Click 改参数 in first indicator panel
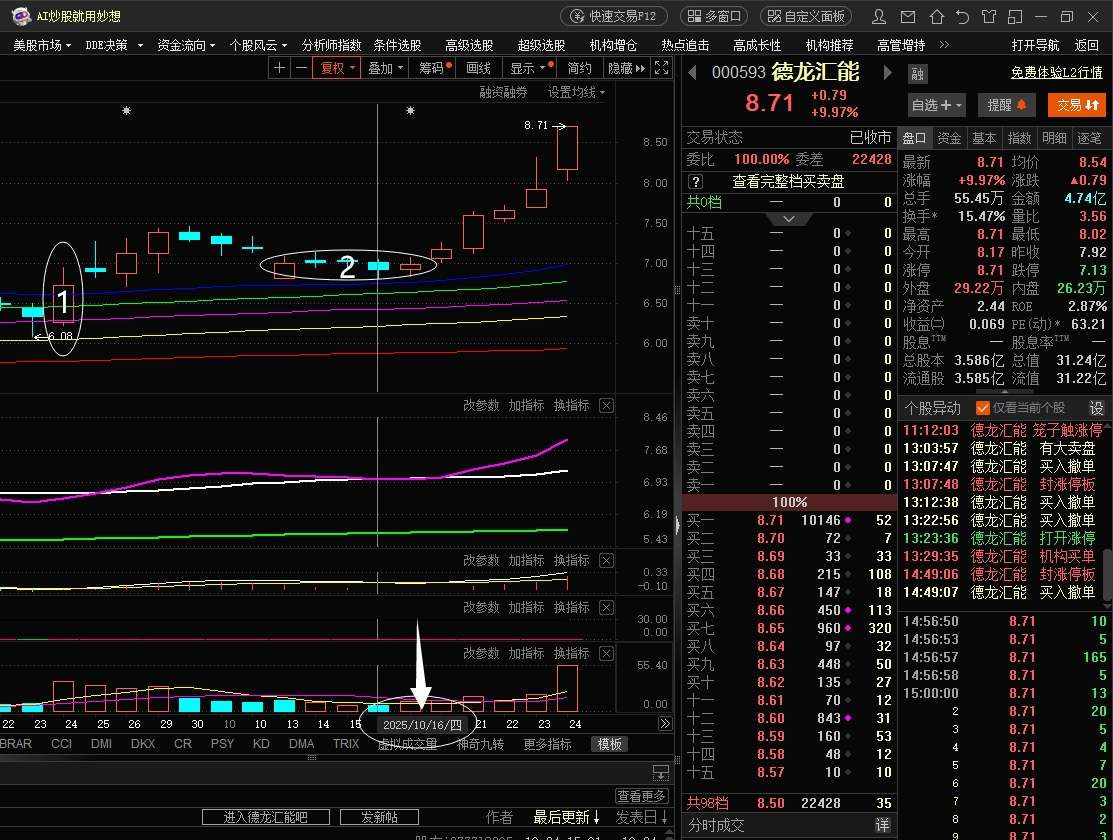The width and height of the screenshot is (1113, 840). click(x=481, y=405)
